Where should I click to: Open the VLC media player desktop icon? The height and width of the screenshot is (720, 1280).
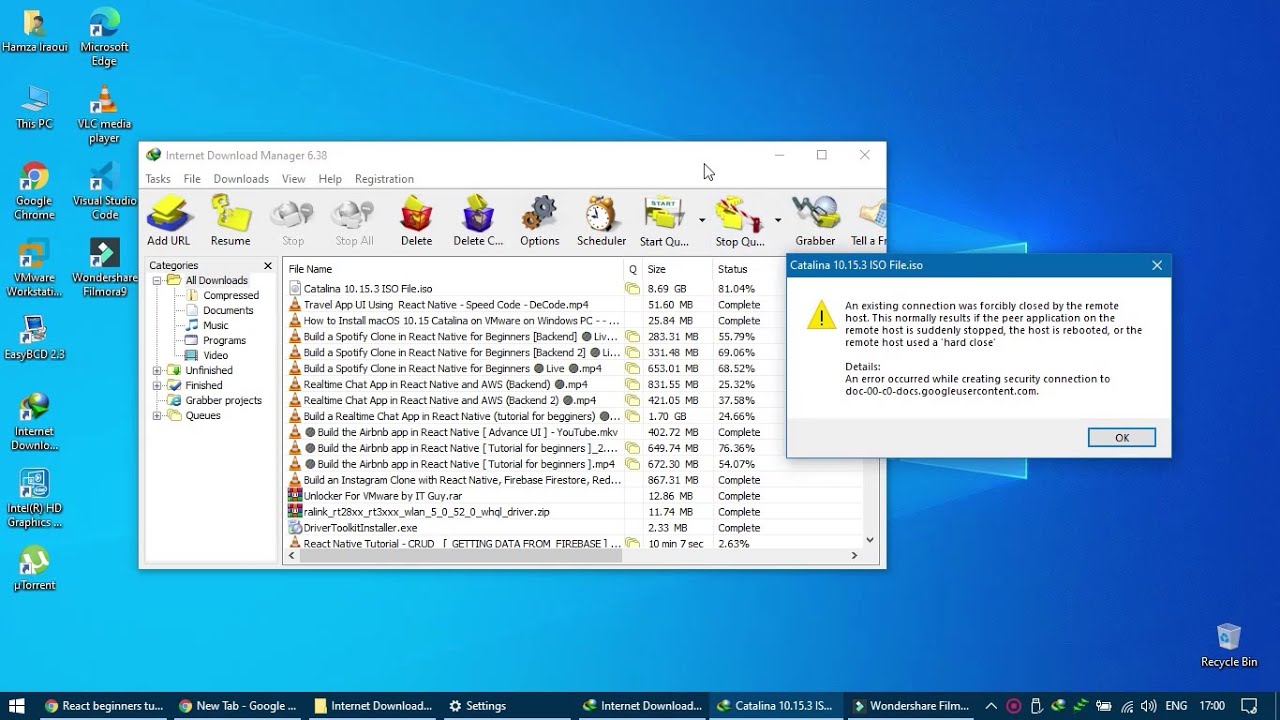click(104, 114)
